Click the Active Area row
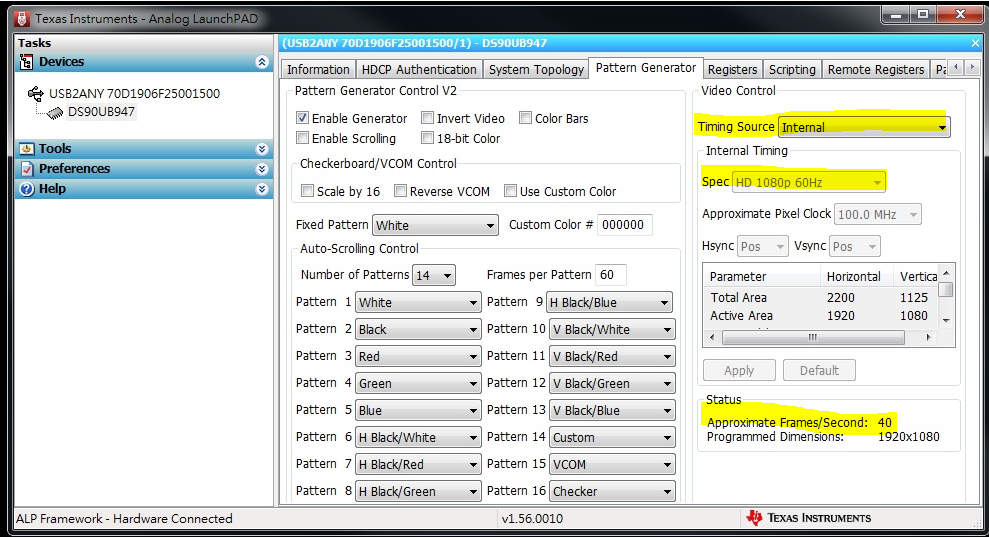989x537 pixels. 821,316
